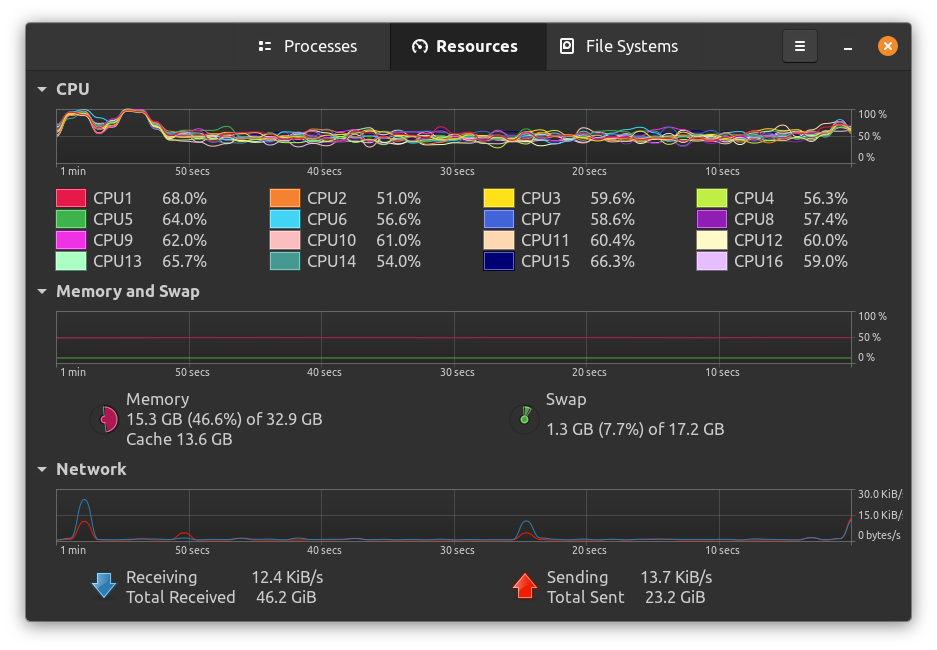The image size is (937, 650).
Task: Click the Memory usage pie chart icon
Action: point(106,419)
